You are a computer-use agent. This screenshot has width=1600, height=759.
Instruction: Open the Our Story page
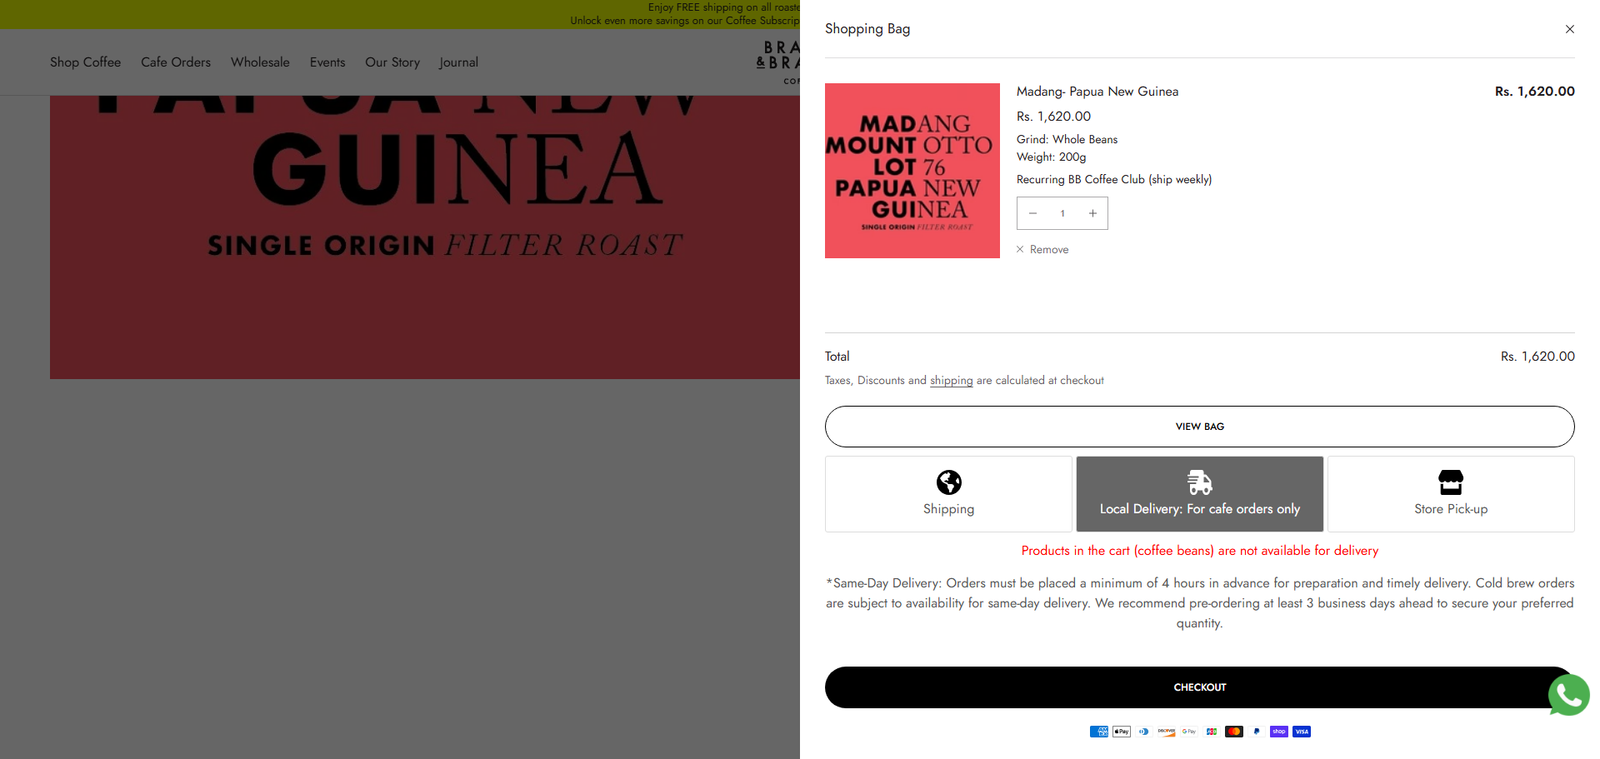pos(392,62)
